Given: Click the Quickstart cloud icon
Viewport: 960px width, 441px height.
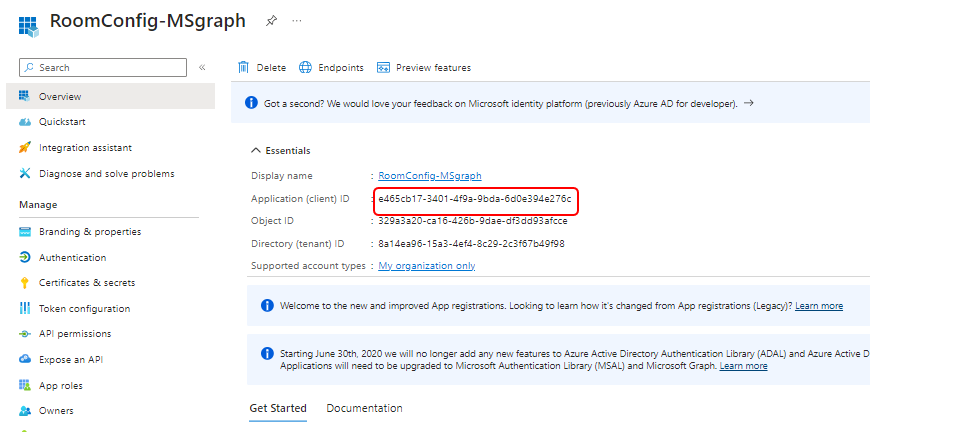Looking at the screenshot, I should pos(24,122).
